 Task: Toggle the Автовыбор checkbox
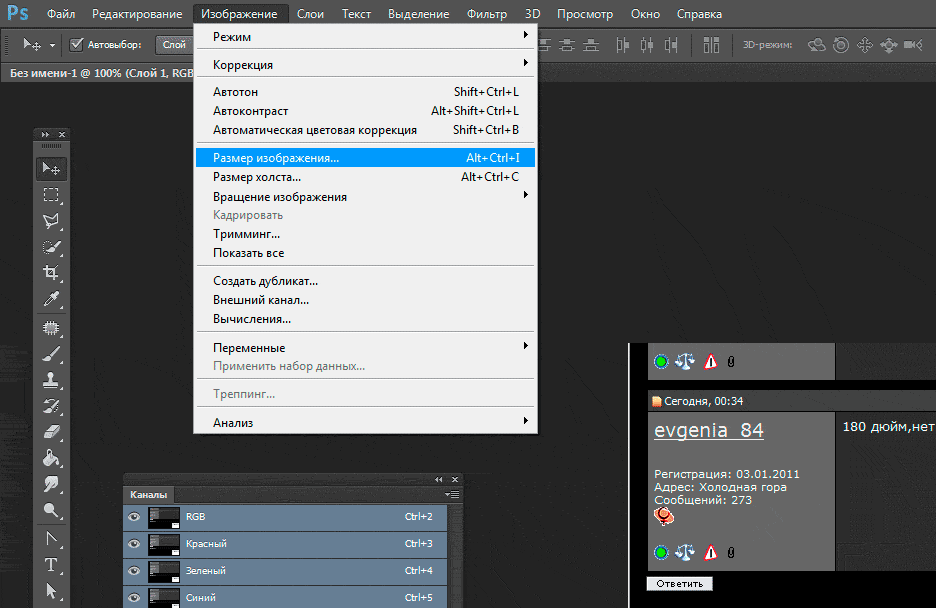[x=77, y=44]
